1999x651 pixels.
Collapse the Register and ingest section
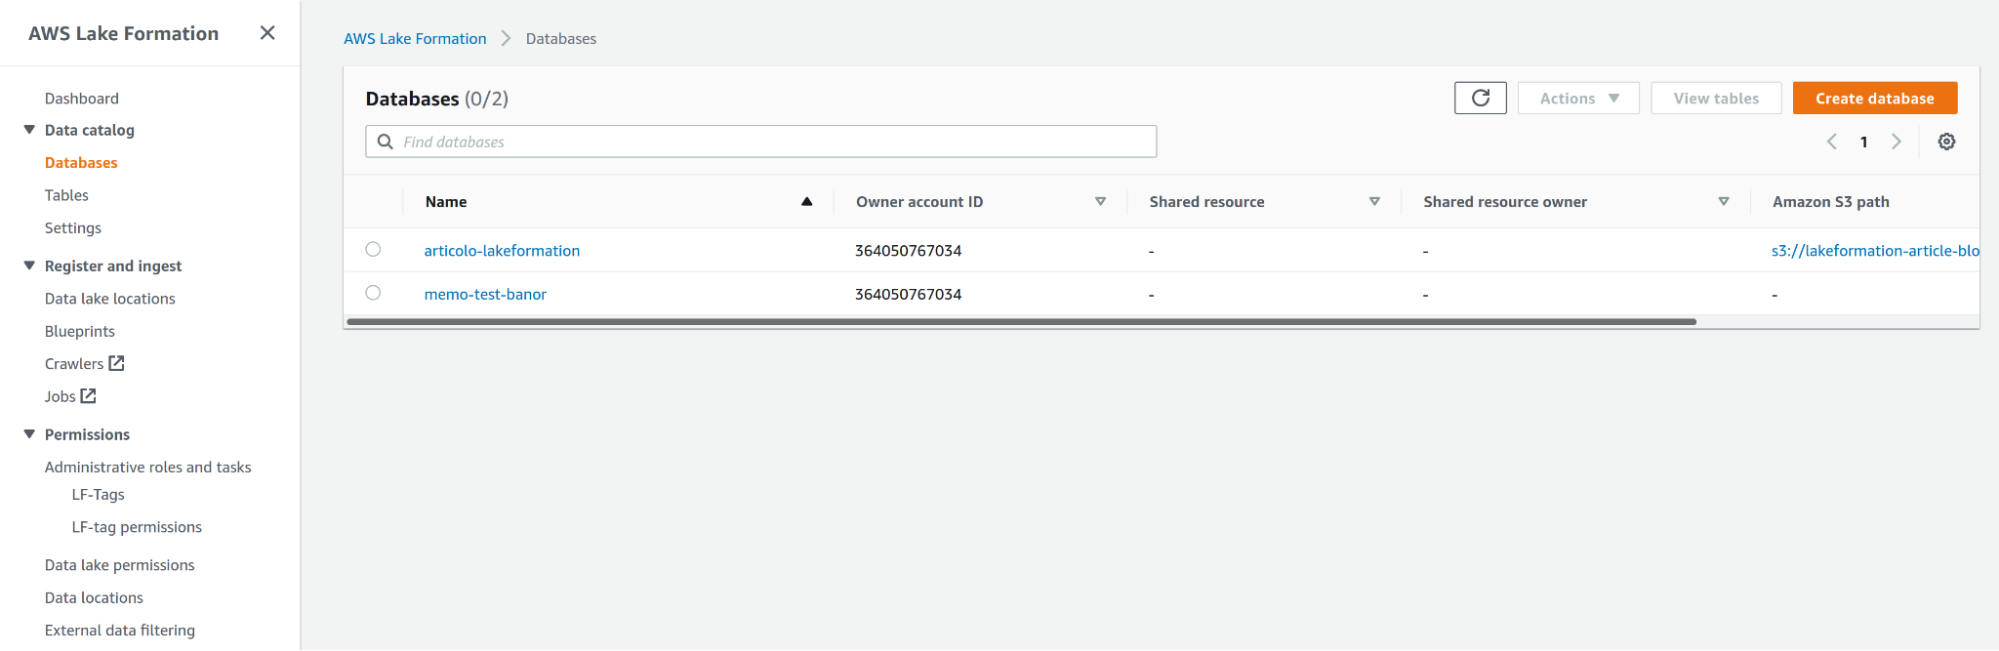tap(29, 266)
